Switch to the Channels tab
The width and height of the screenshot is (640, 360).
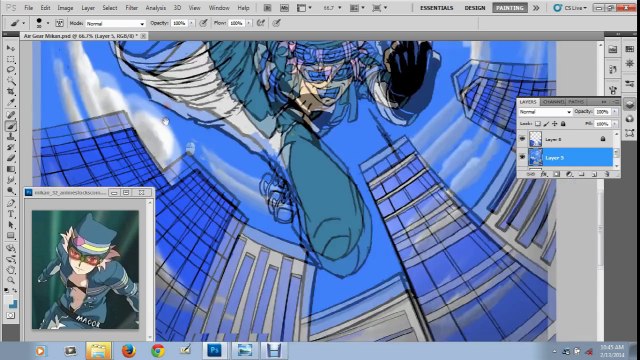(x=553, y=102)
